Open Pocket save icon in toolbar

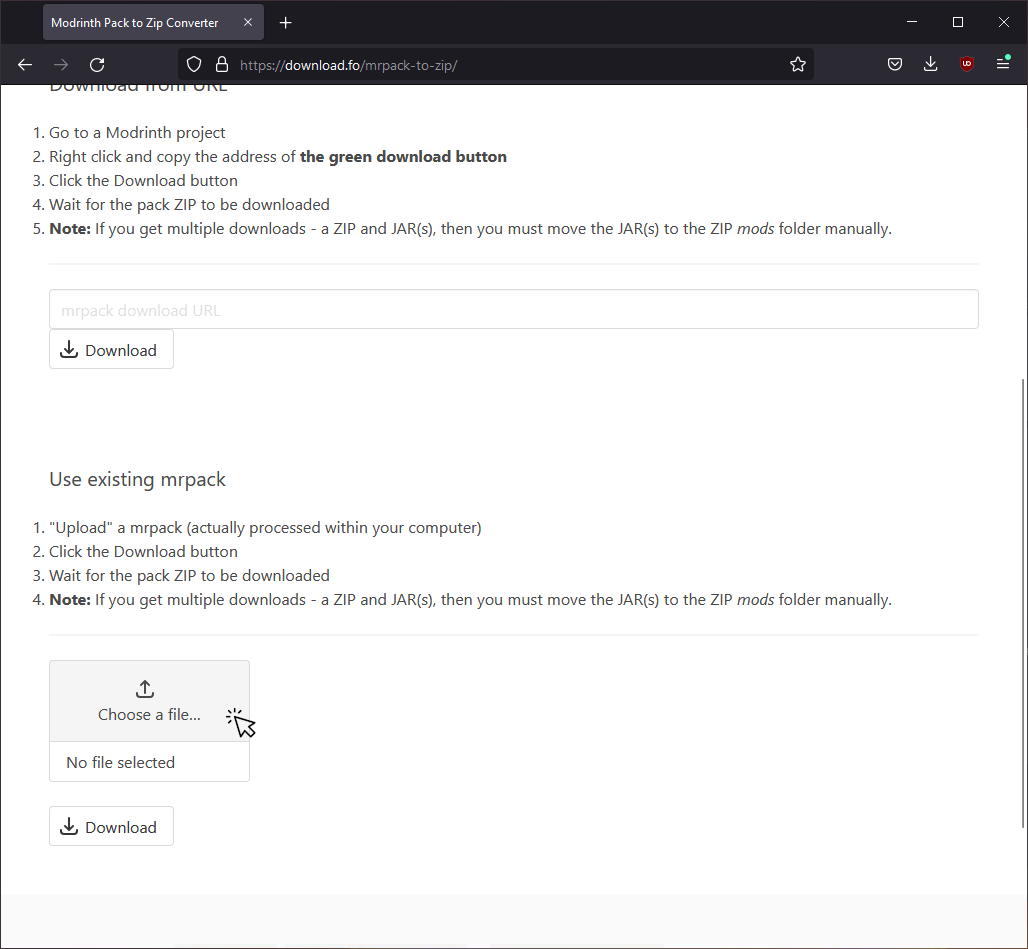click(x=895, y=64)
